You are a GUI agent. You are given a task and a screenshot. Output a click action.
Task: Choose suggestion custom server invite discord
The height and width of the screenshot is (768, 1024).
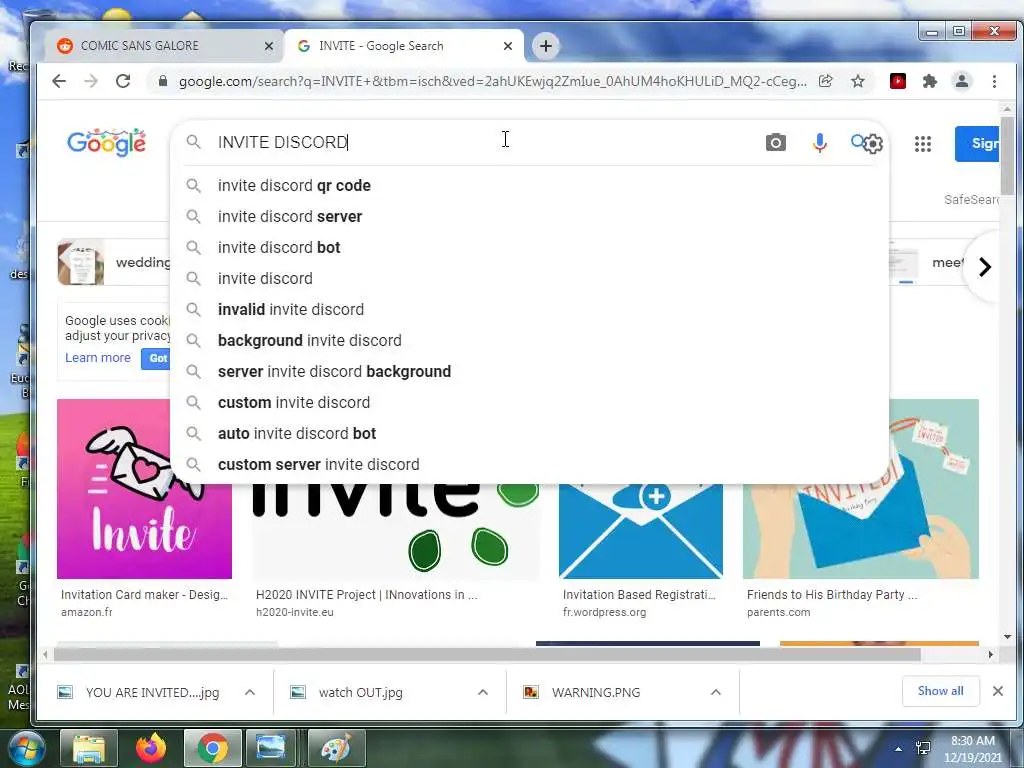tap(529, 464)
